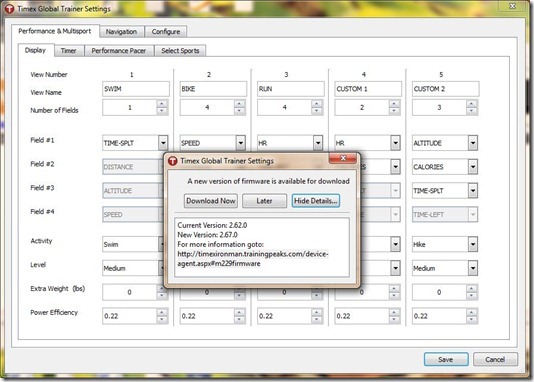Increase Number of Fields for view 1
Screen dimensions: 534x382
[162, 104]
